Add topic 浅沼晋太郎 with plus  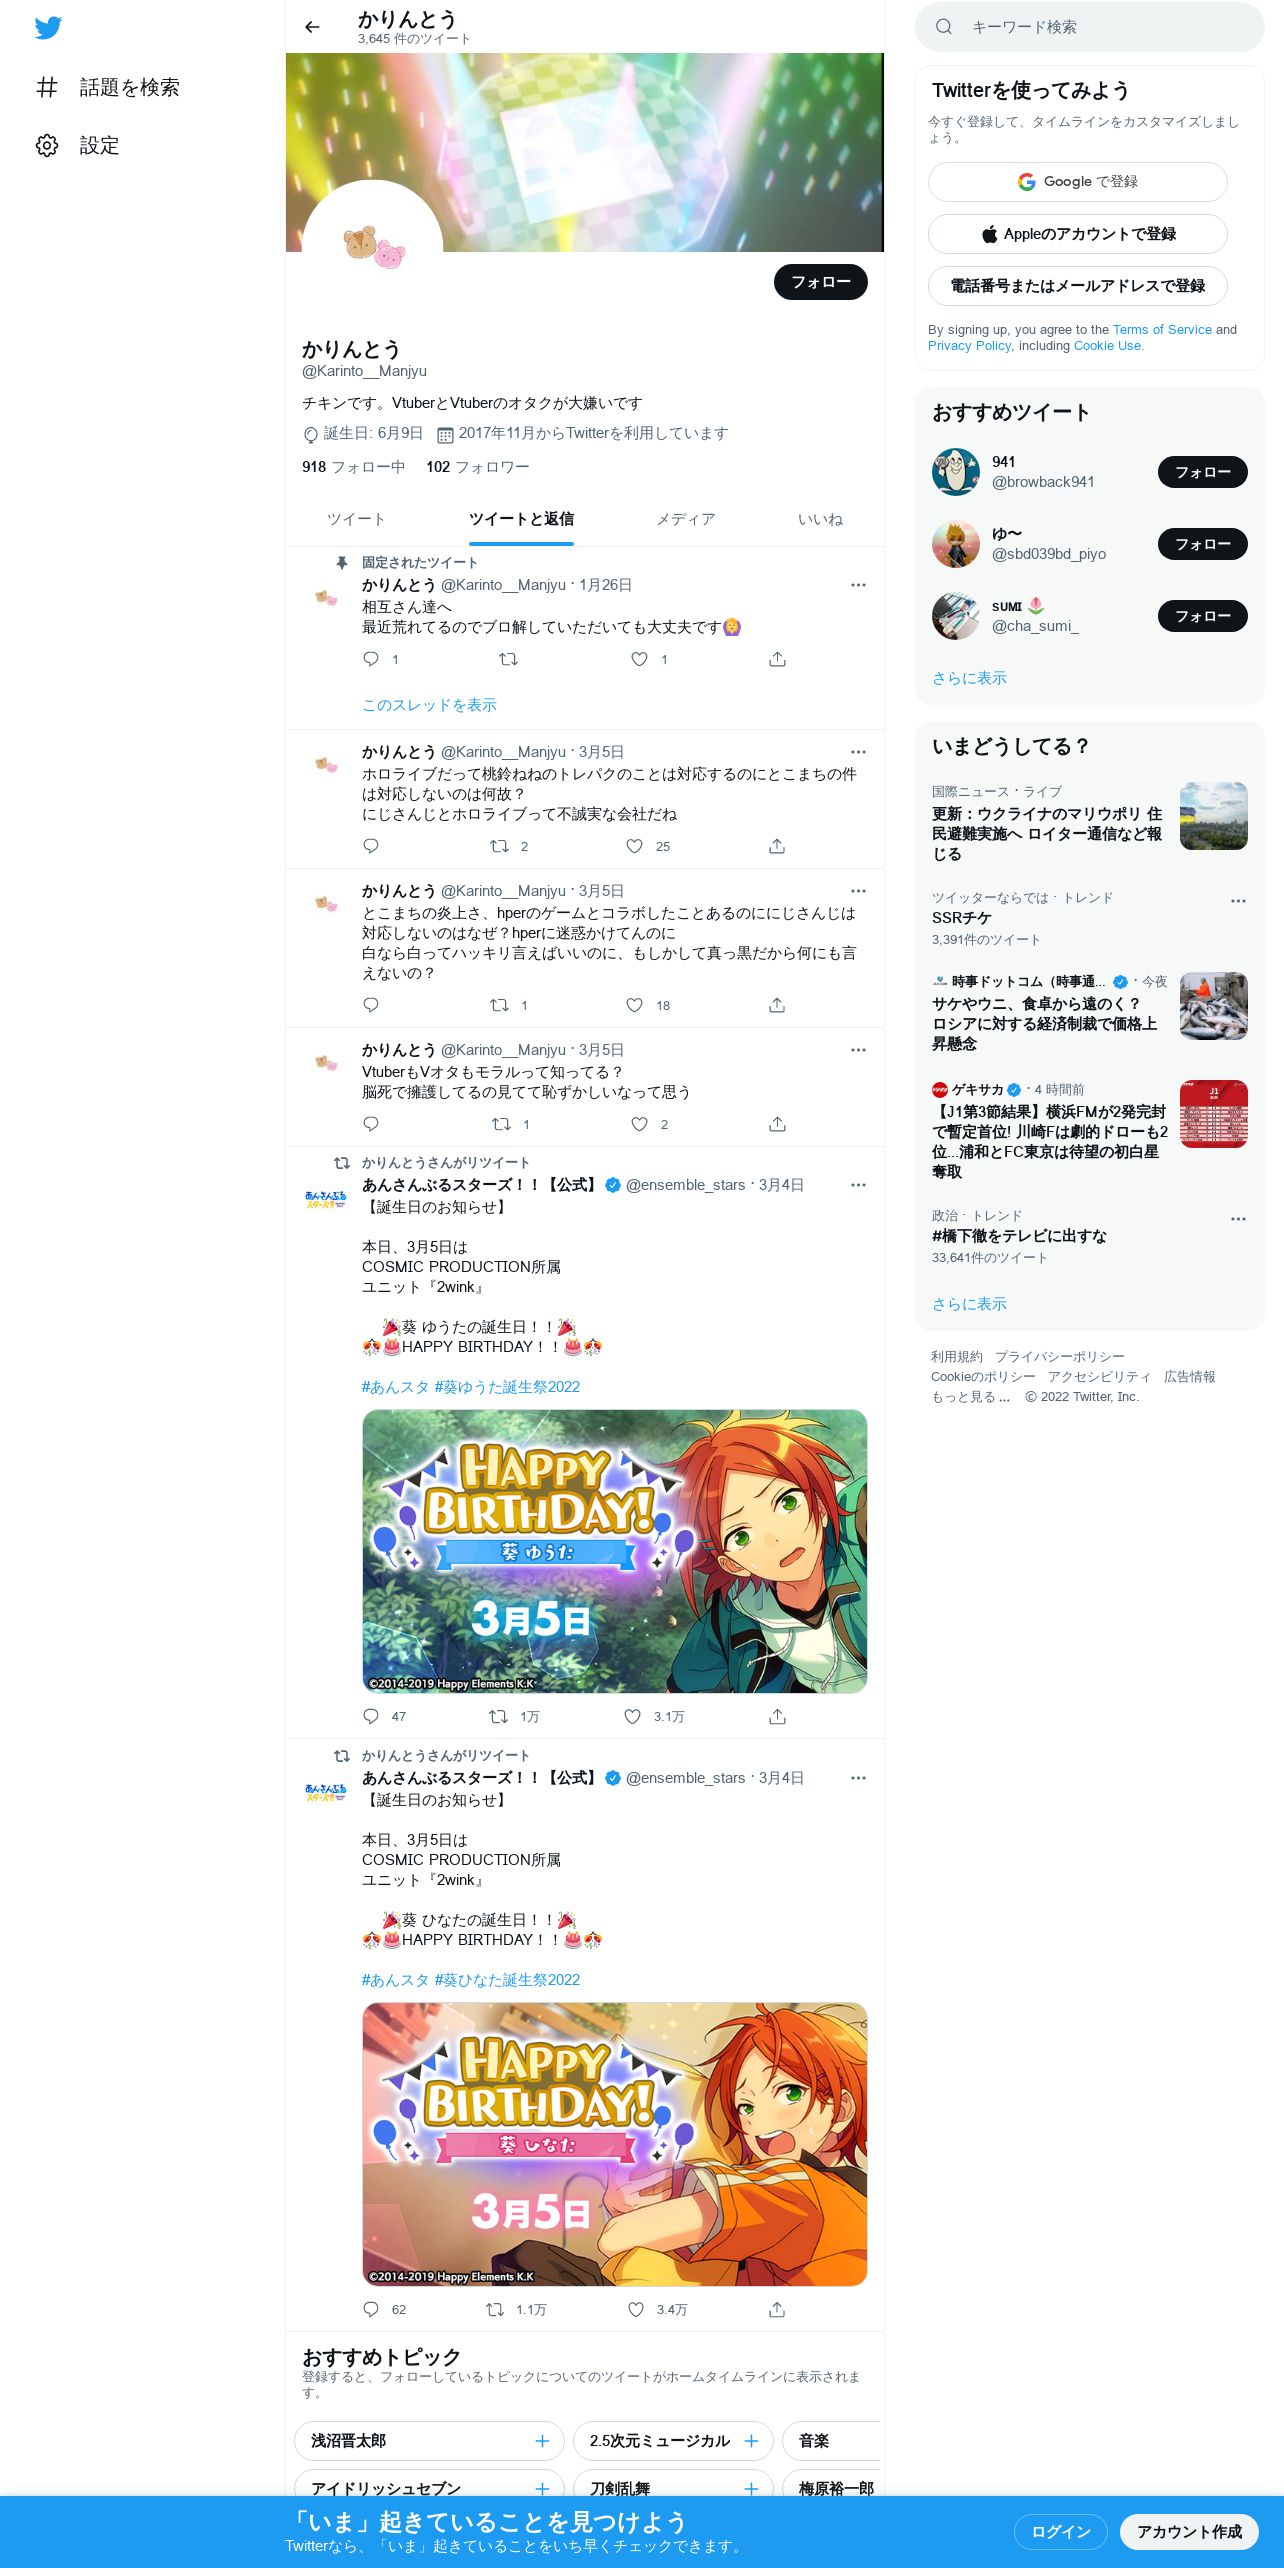point(542,2441)
